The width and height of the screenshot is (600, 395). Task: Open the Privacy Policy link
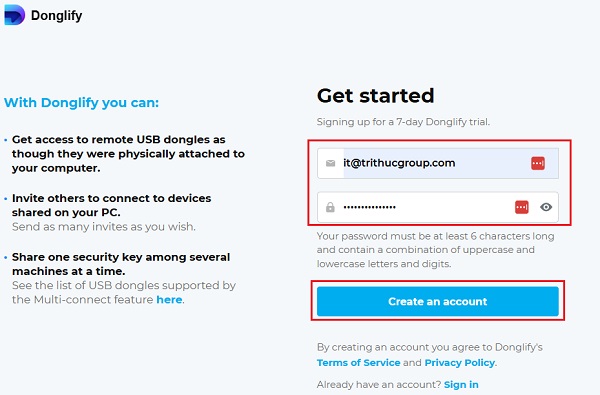tap(460, 362)
